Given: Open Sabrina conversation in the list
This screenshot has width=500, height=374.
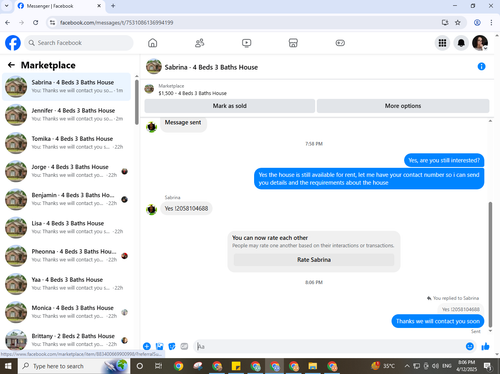Looking at the screenshot, I should coord(67,87).
